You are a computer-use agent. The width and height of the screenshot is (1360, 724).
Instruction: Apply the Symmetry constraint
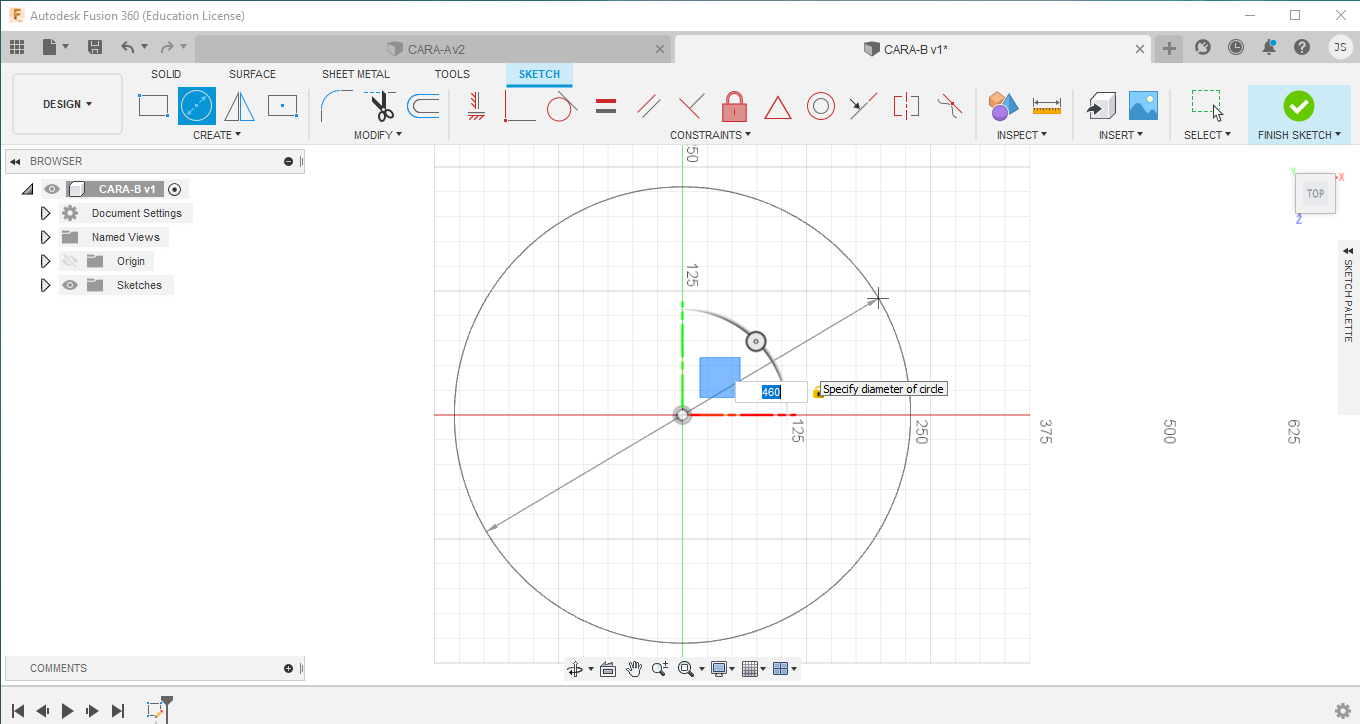click(x=906, y=105)
